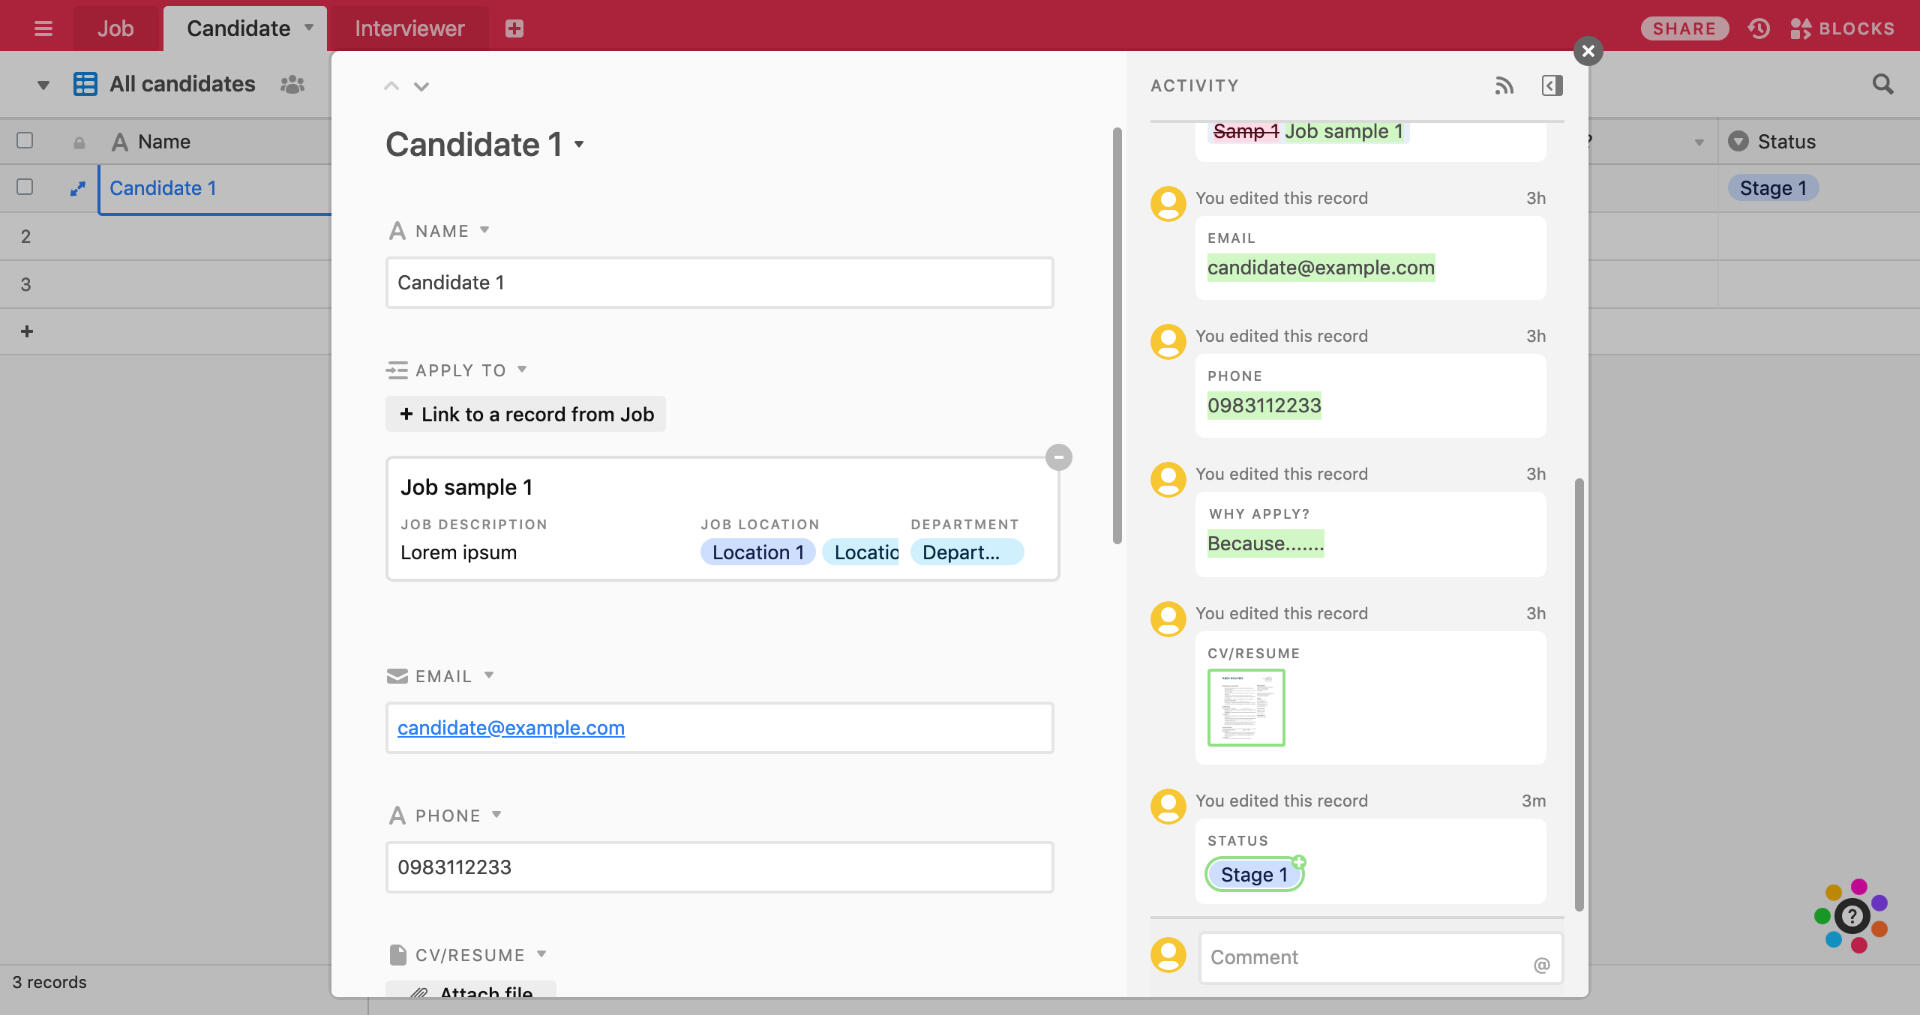This screenshot has width=1920, height=1015.
Task: Click Link to a record from Job
Action: click(x=525, y=413)
